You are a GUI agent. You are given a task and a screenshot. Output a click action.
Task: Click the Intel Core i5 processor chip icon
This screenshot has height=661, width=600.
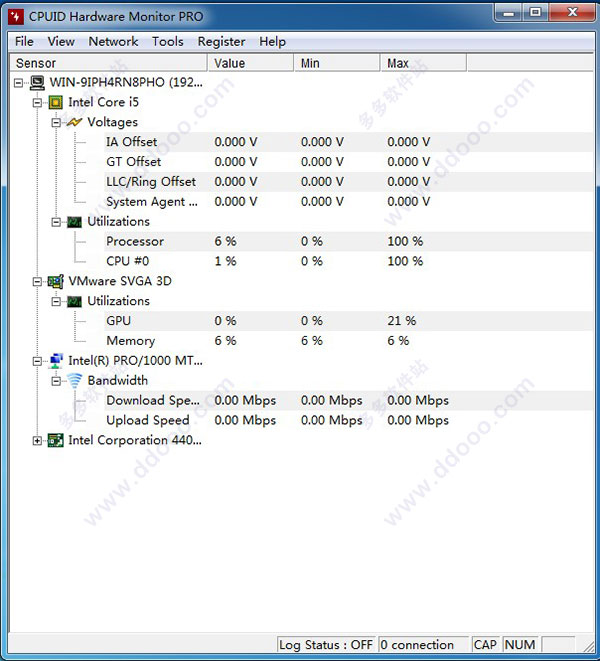point(56,102)
